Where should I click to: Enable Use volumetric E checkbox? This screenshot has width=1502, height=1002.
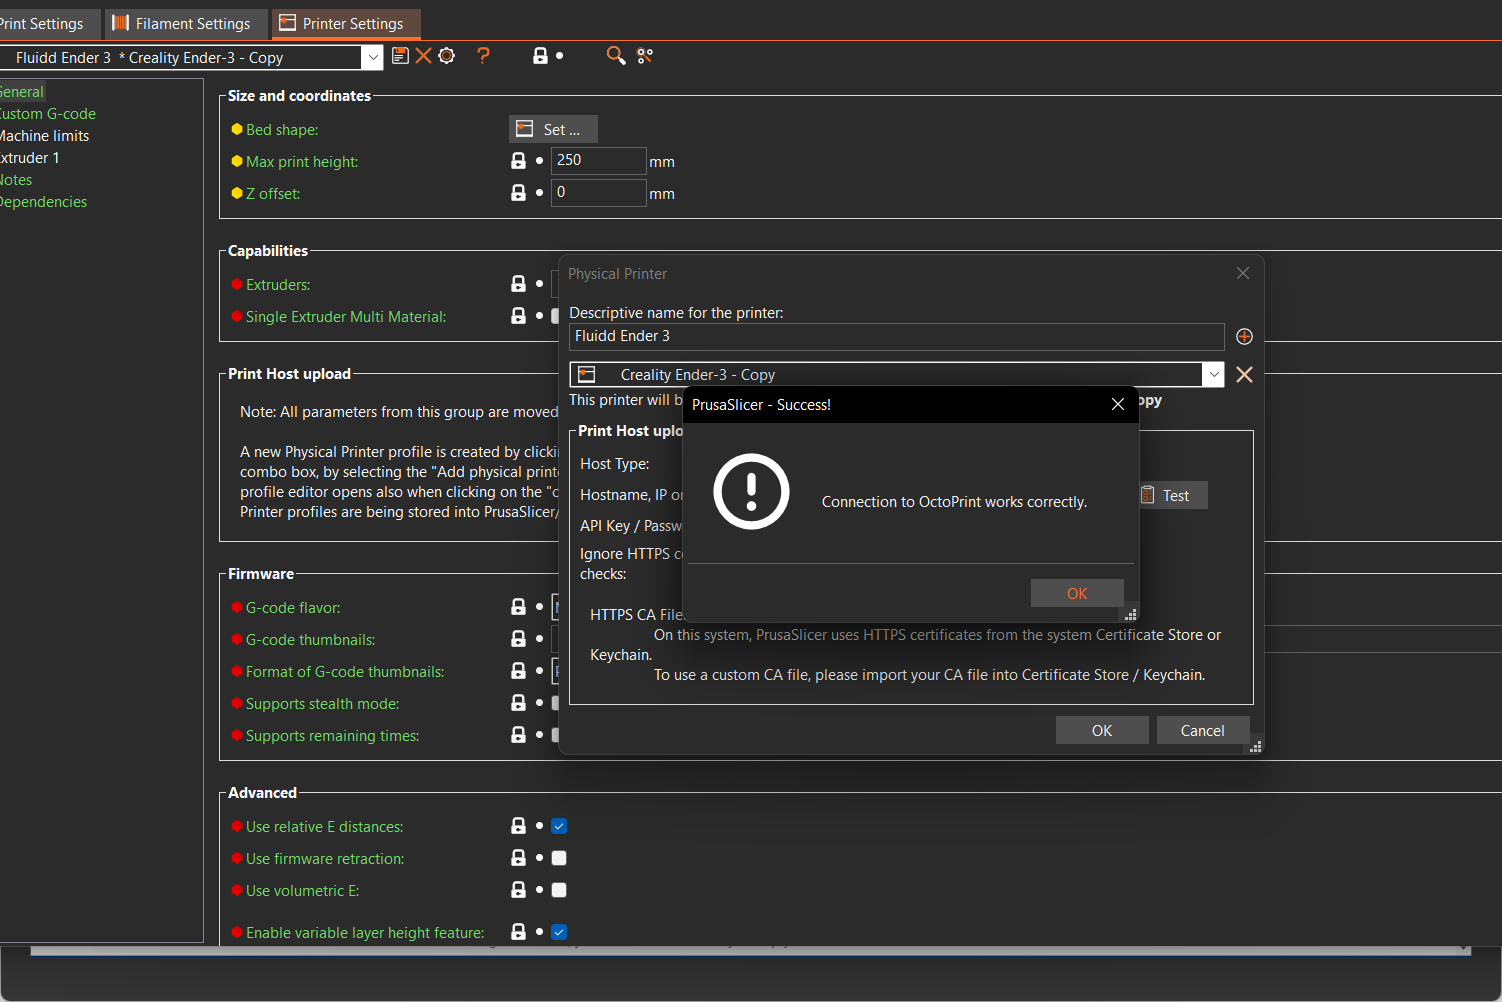559,890
